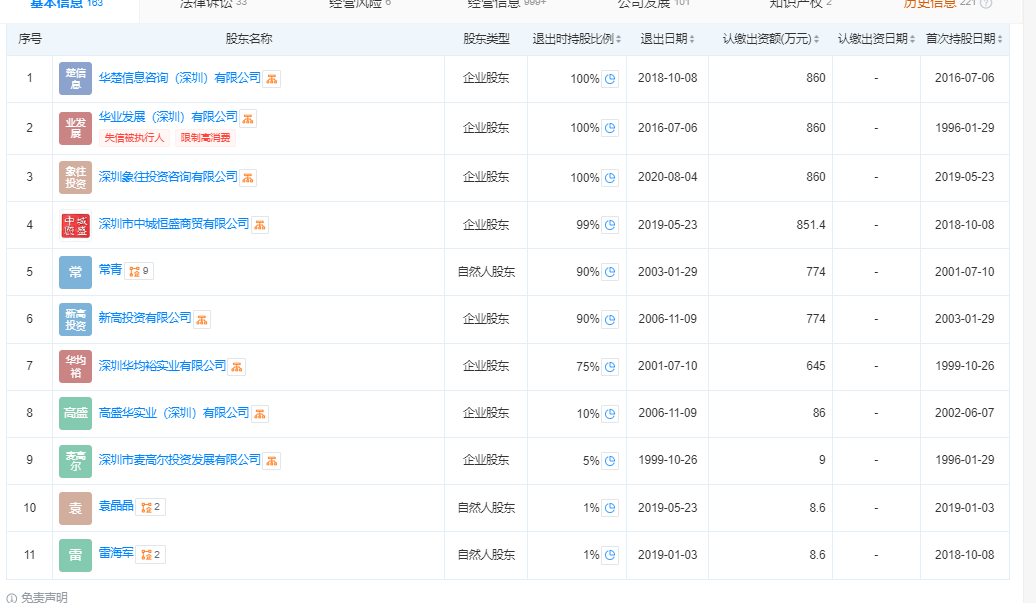Open 高盛华实业（深圳）有限公司 link
Image resolution: width=1036 pixels, height=603 pixels.
pyautogui.click(x=174, y=413)
